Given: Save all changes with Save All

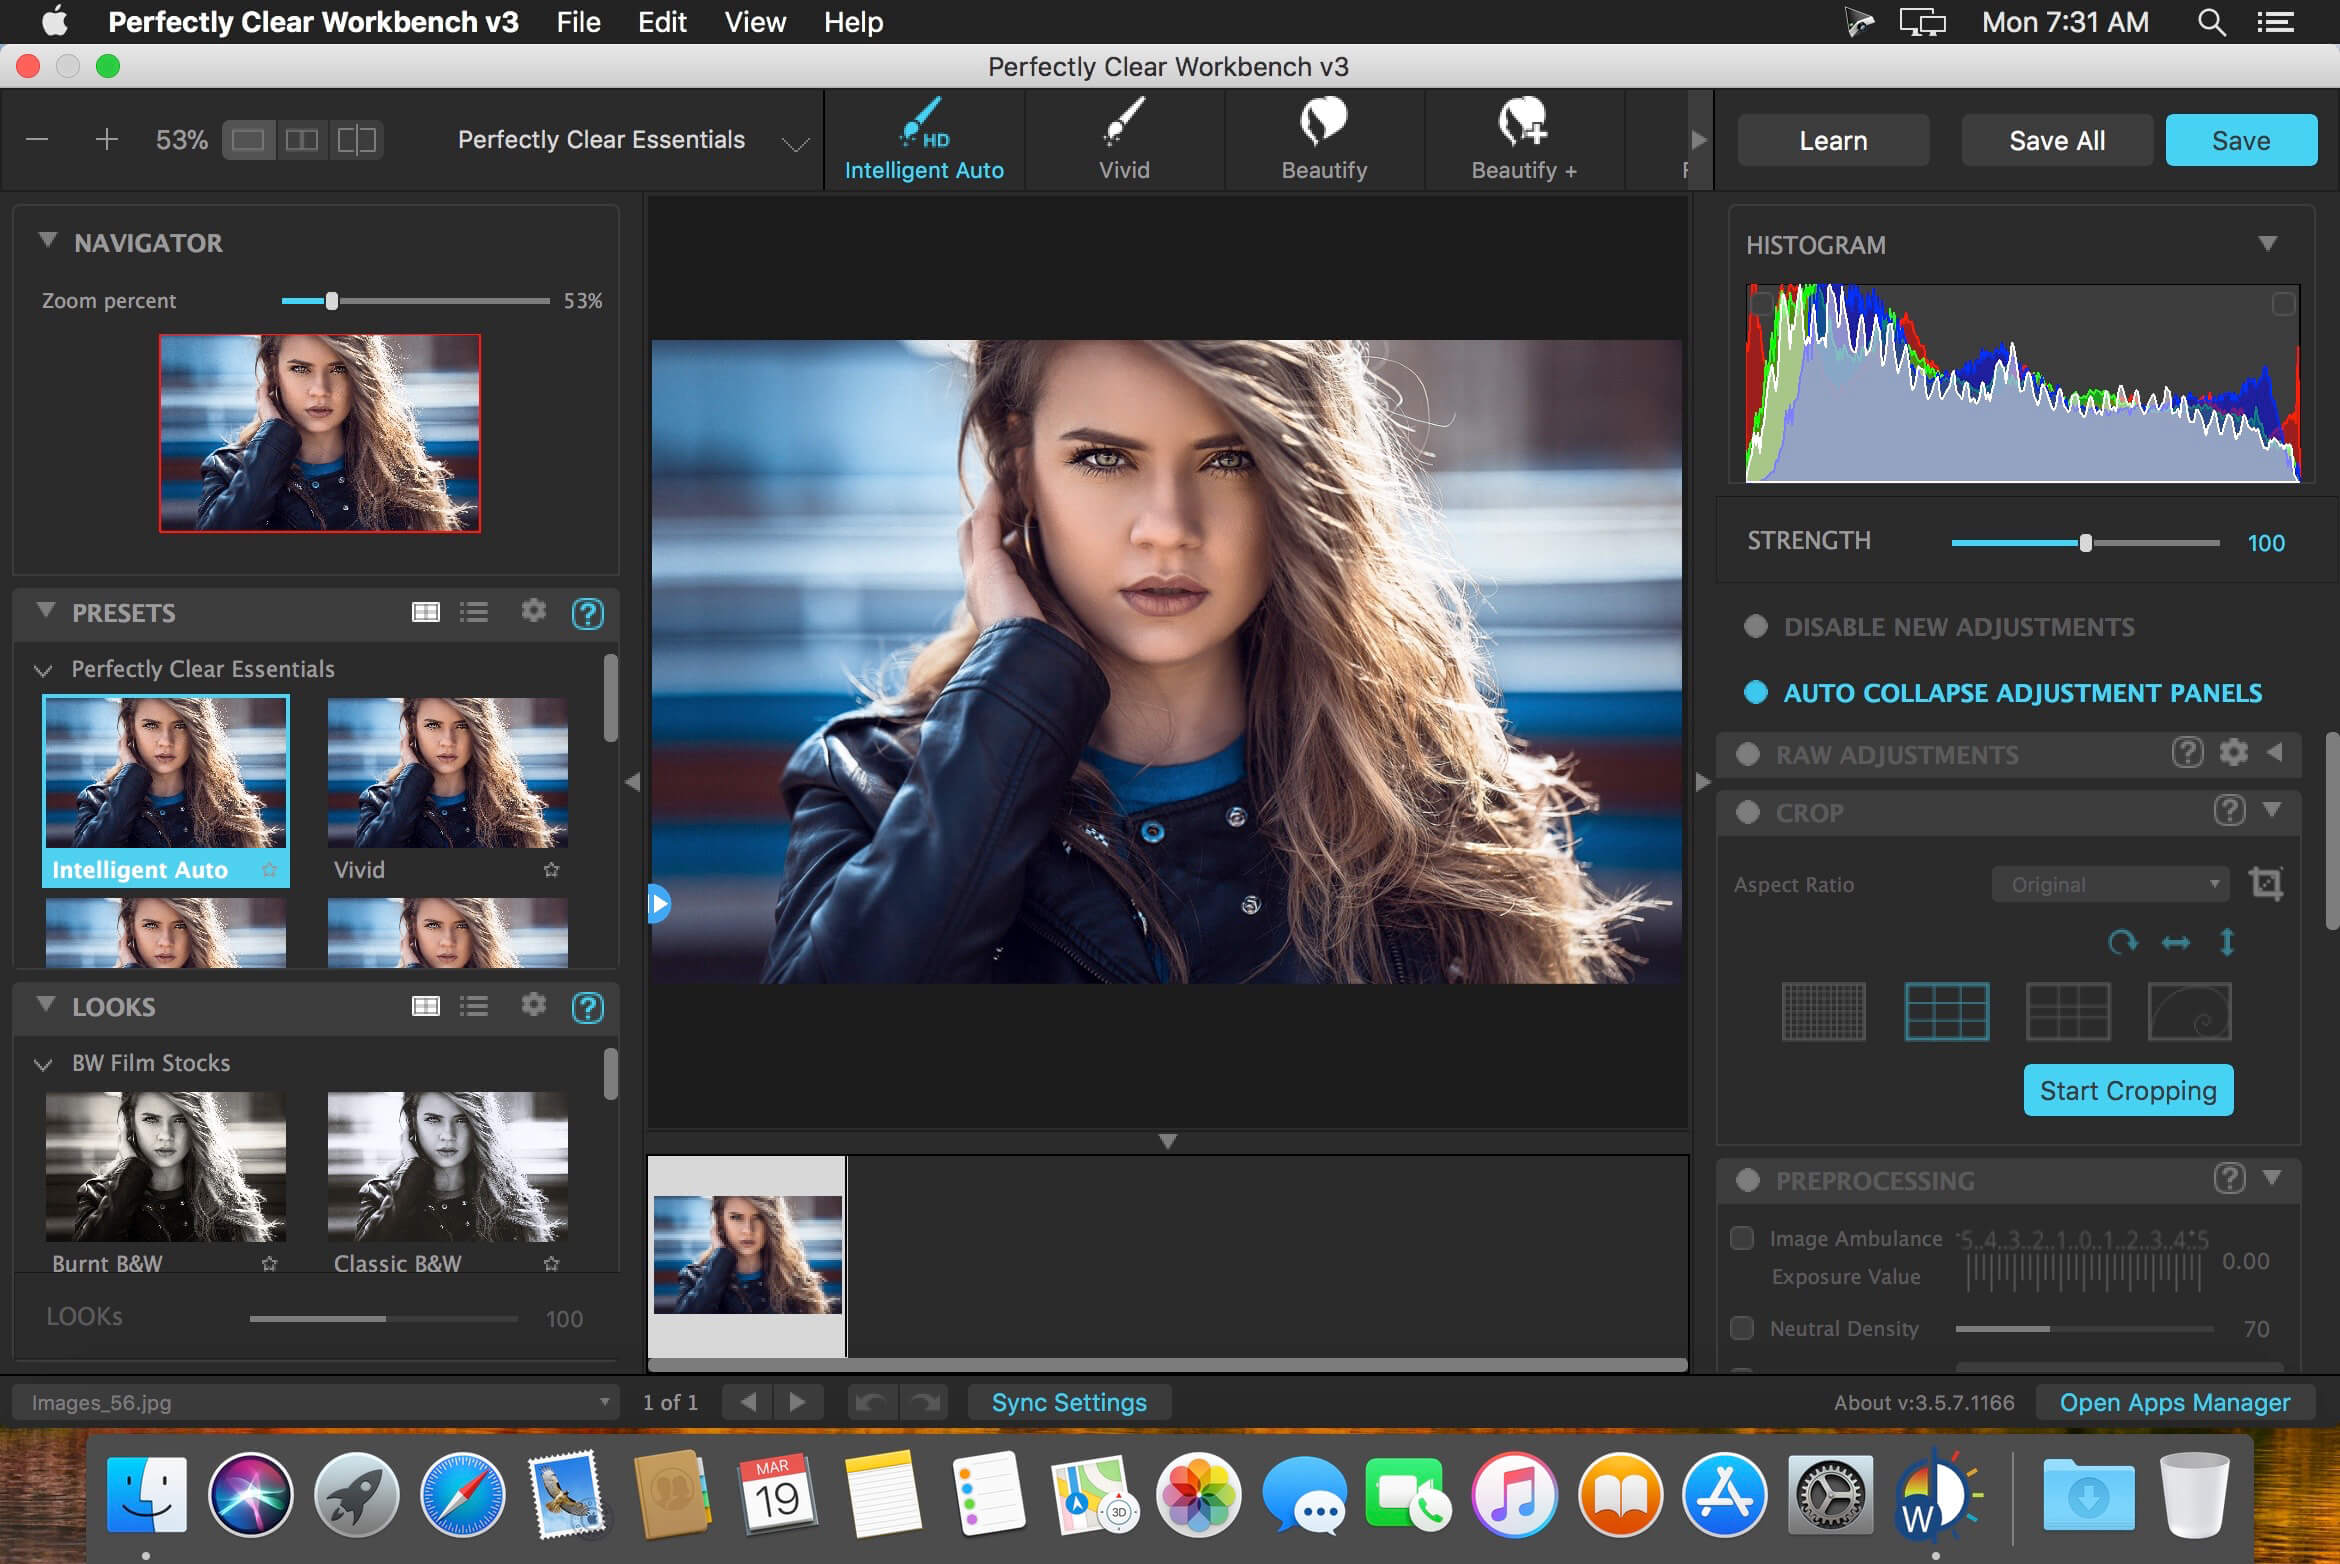Looking at the screenshot, I should [2056, 138].
